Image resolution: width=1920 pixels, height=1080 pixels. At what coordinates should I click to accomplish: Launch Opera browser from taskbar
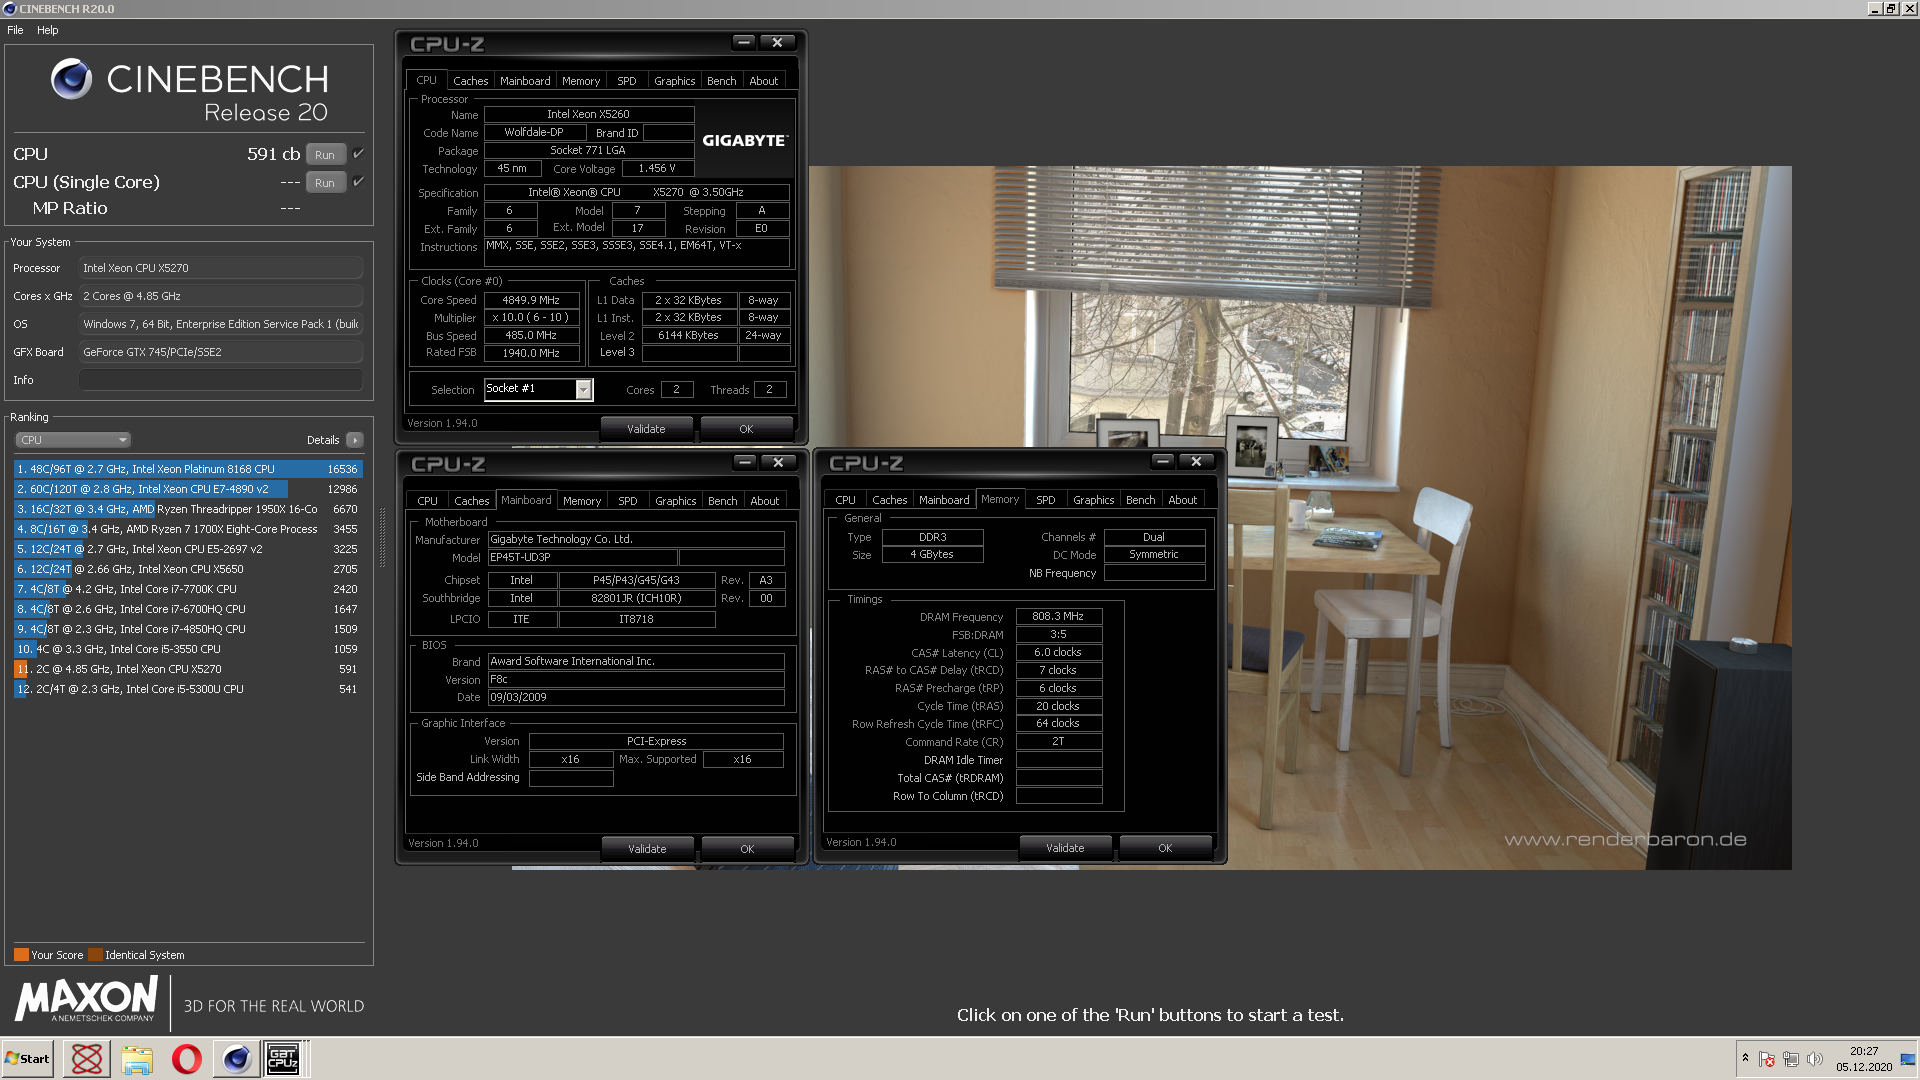coord(187,1059)
